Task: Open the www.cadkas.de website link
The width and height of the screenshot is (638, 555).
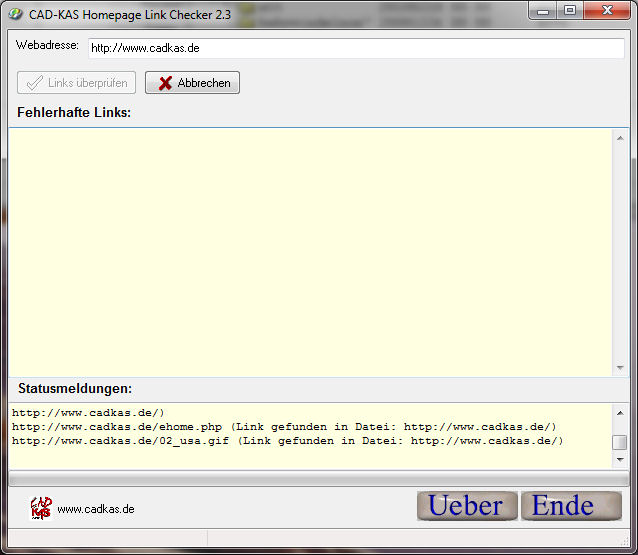Action: click(x=96, y=509)
